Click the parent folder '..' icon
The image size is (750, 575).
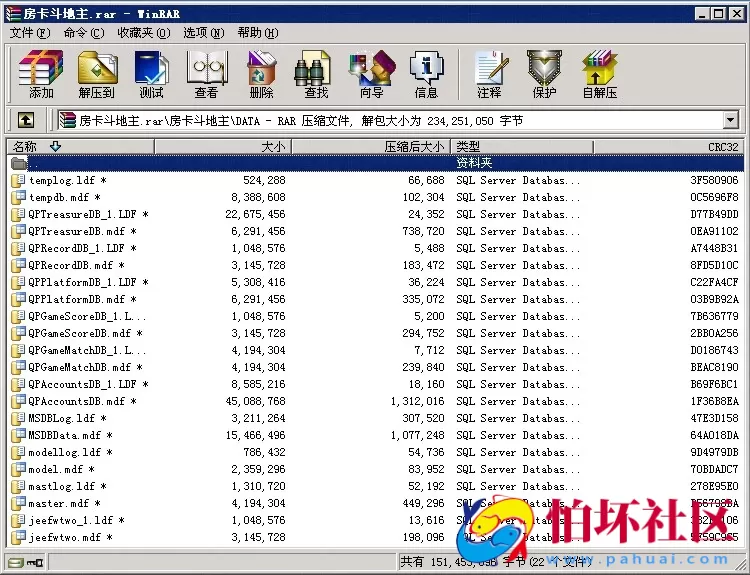click(19, 163)
